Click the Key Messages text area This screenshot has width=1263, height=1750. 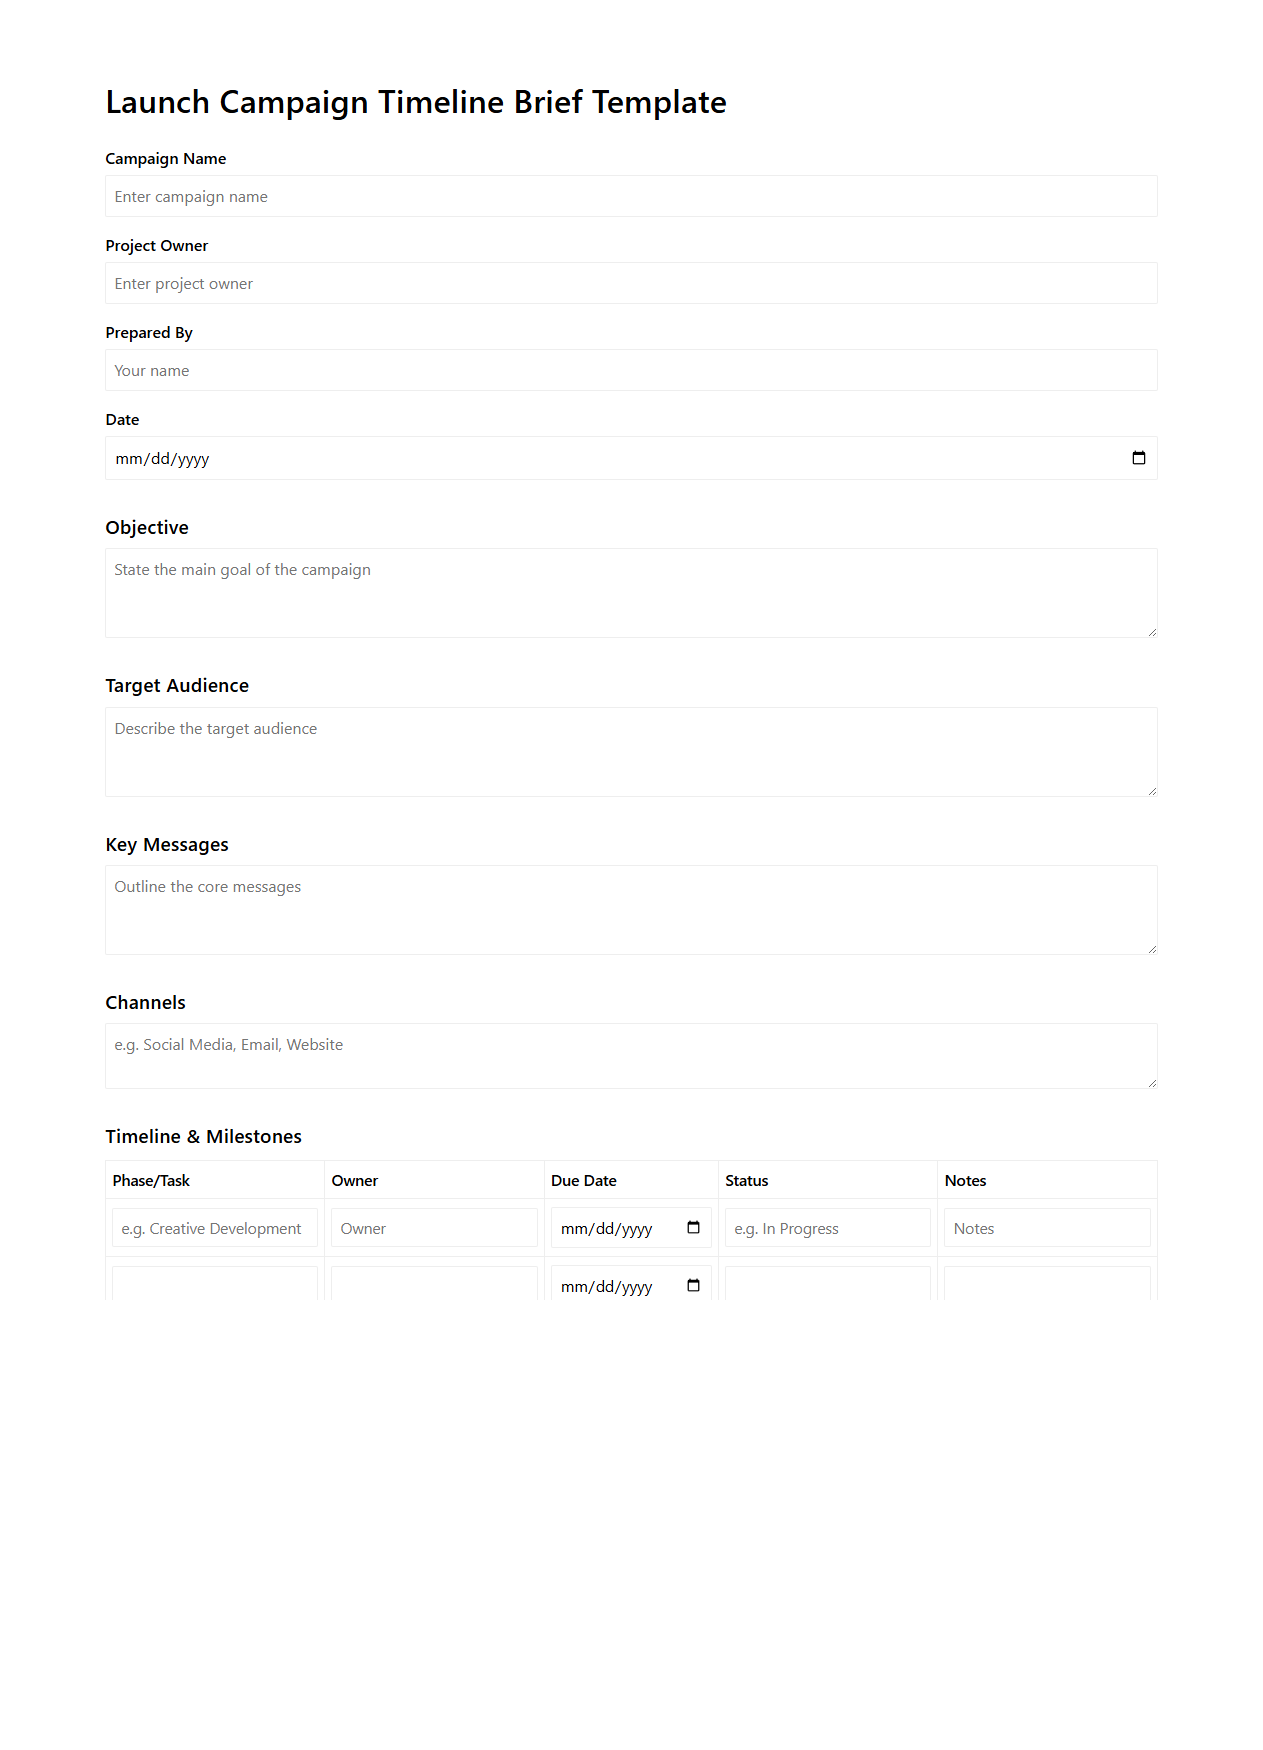point(630,908)
